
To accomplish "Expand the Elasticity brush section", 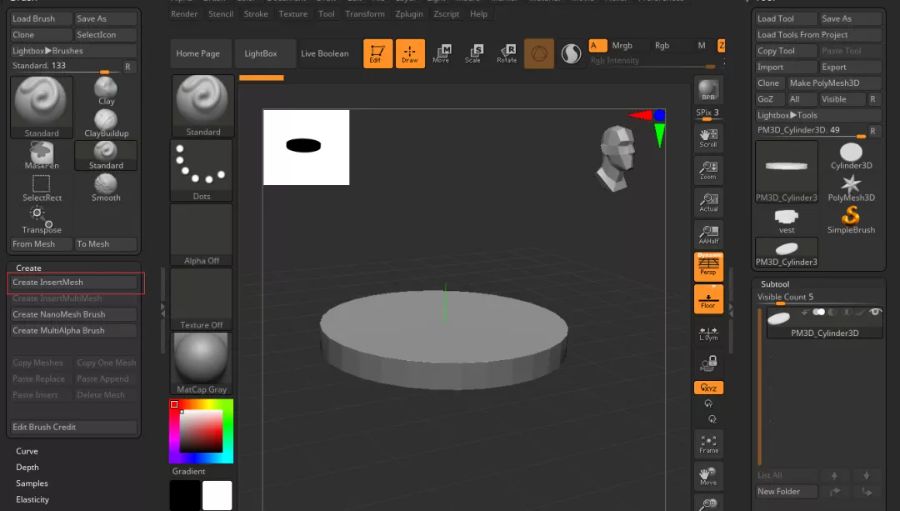I will coord(32,500).
